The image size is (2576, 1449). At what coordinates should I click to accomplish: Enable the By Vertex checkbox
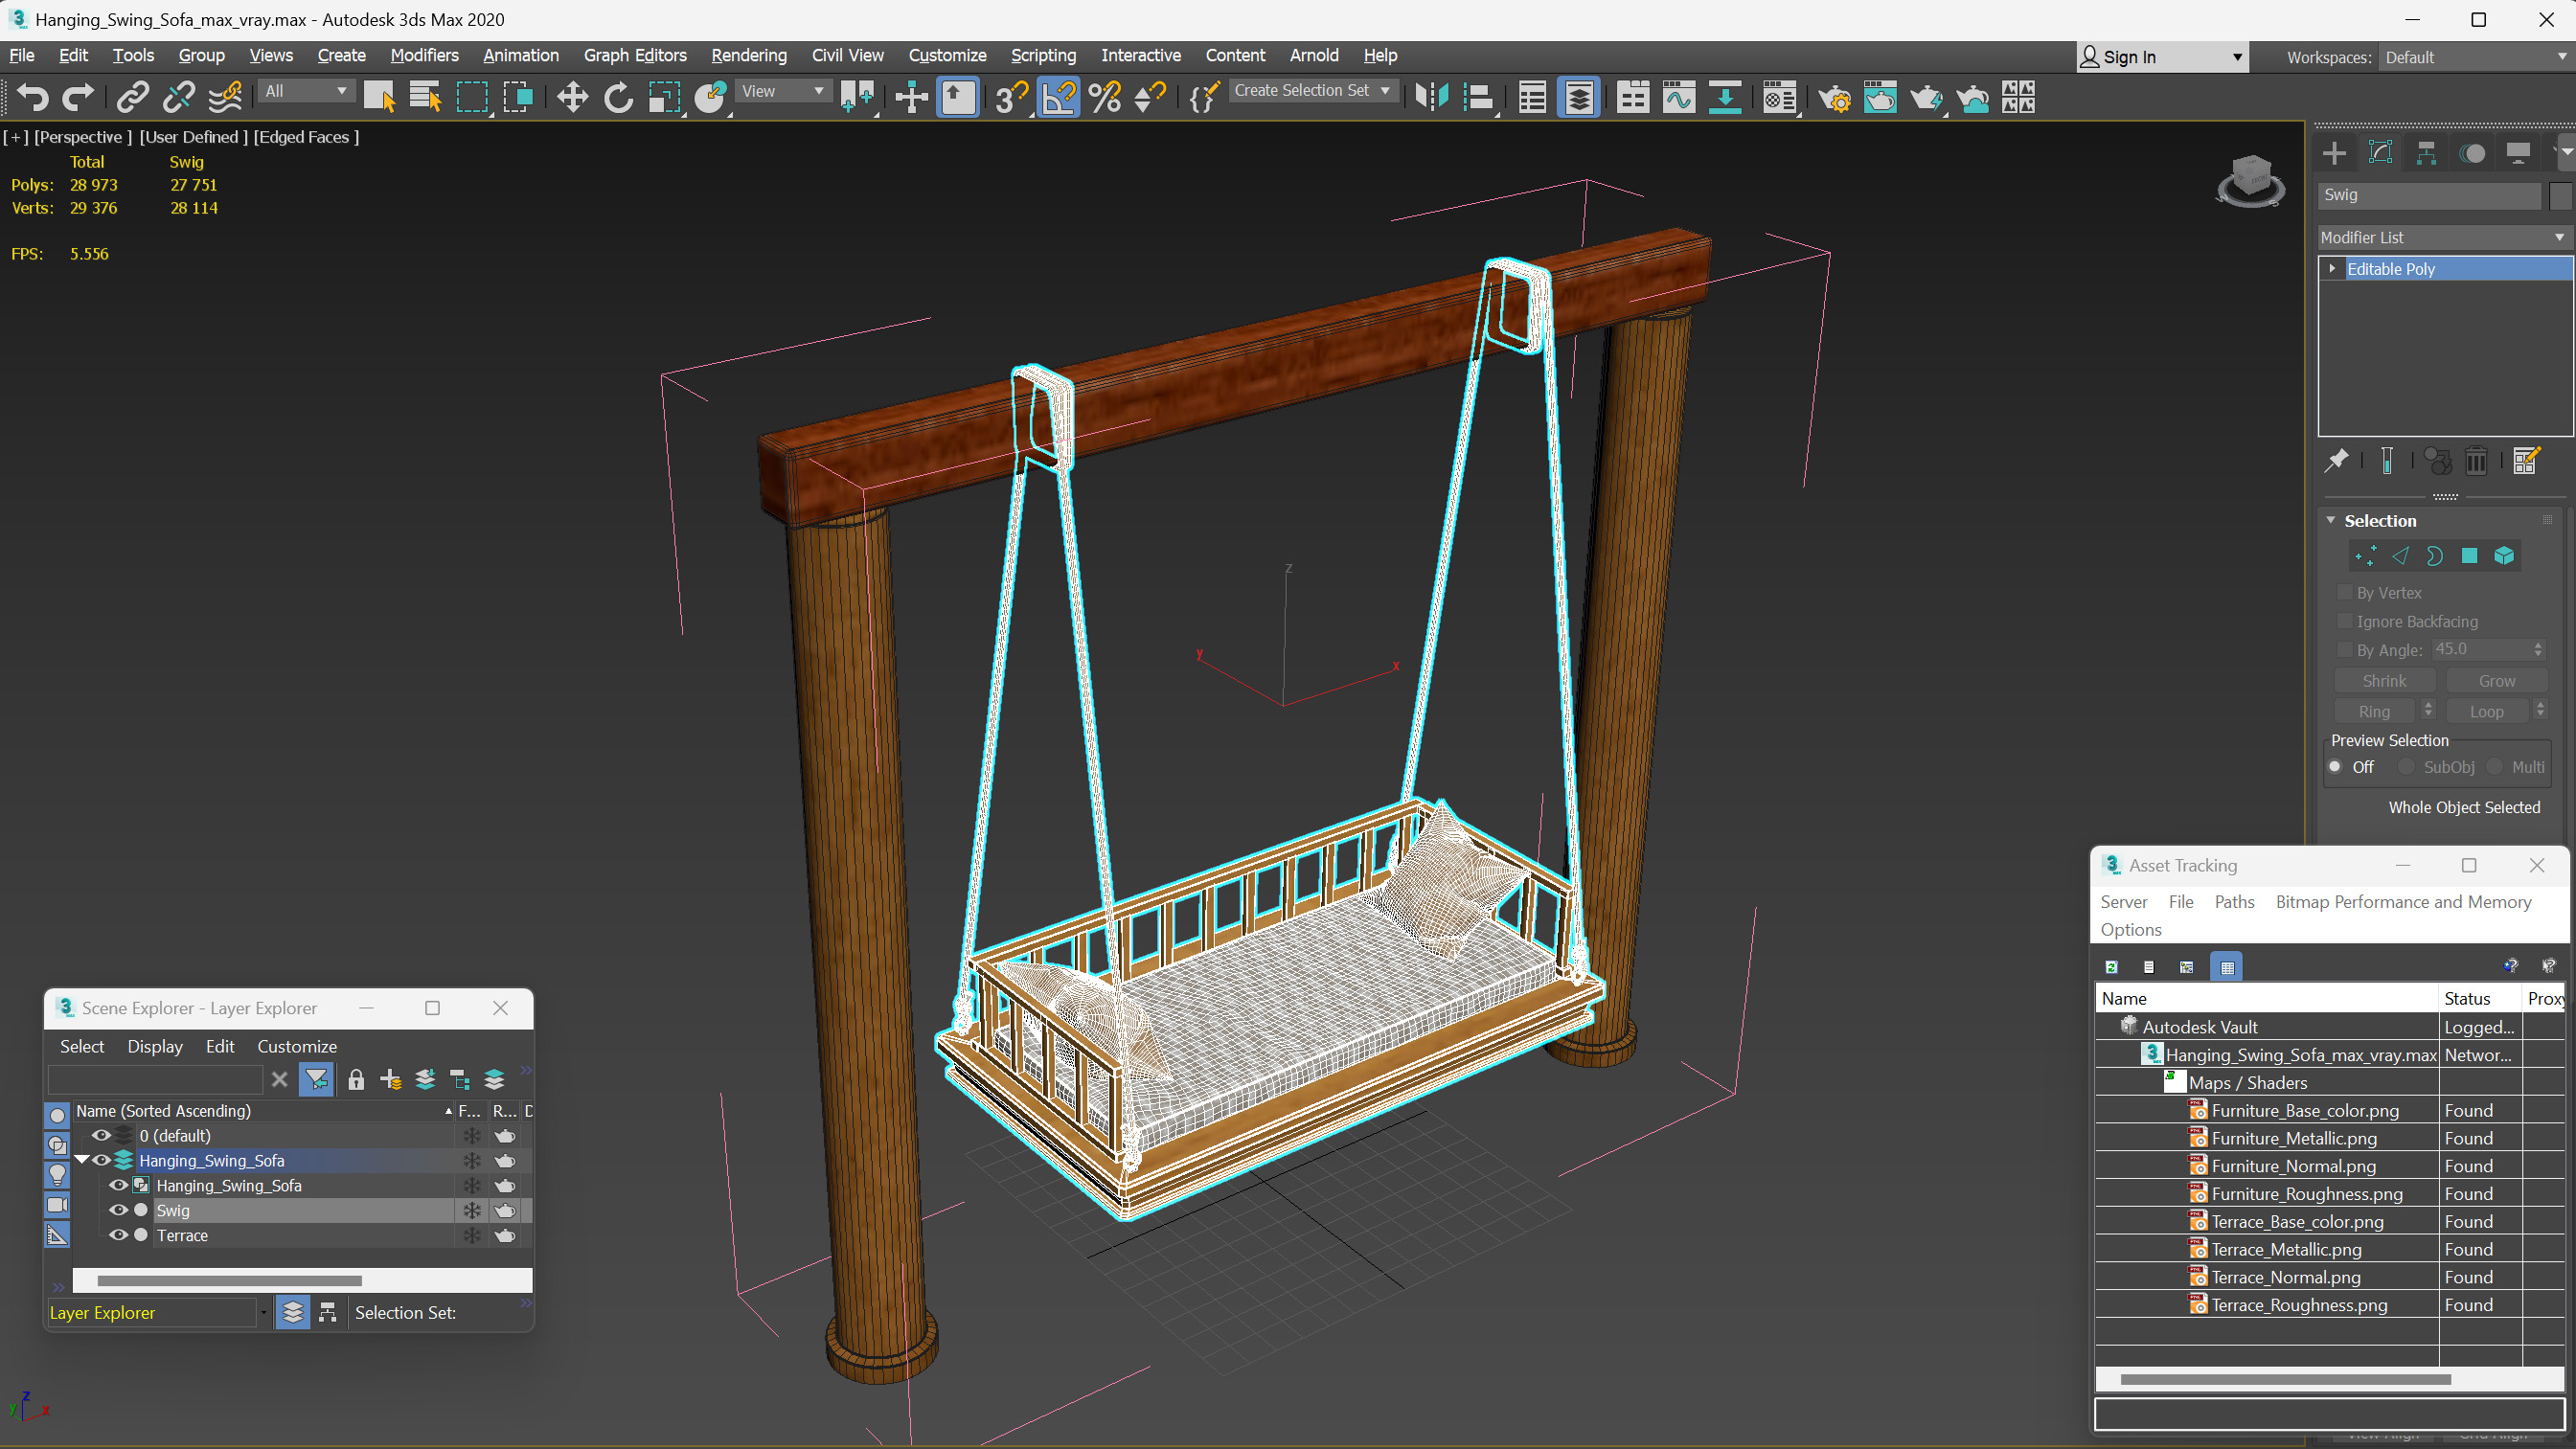2344,592
